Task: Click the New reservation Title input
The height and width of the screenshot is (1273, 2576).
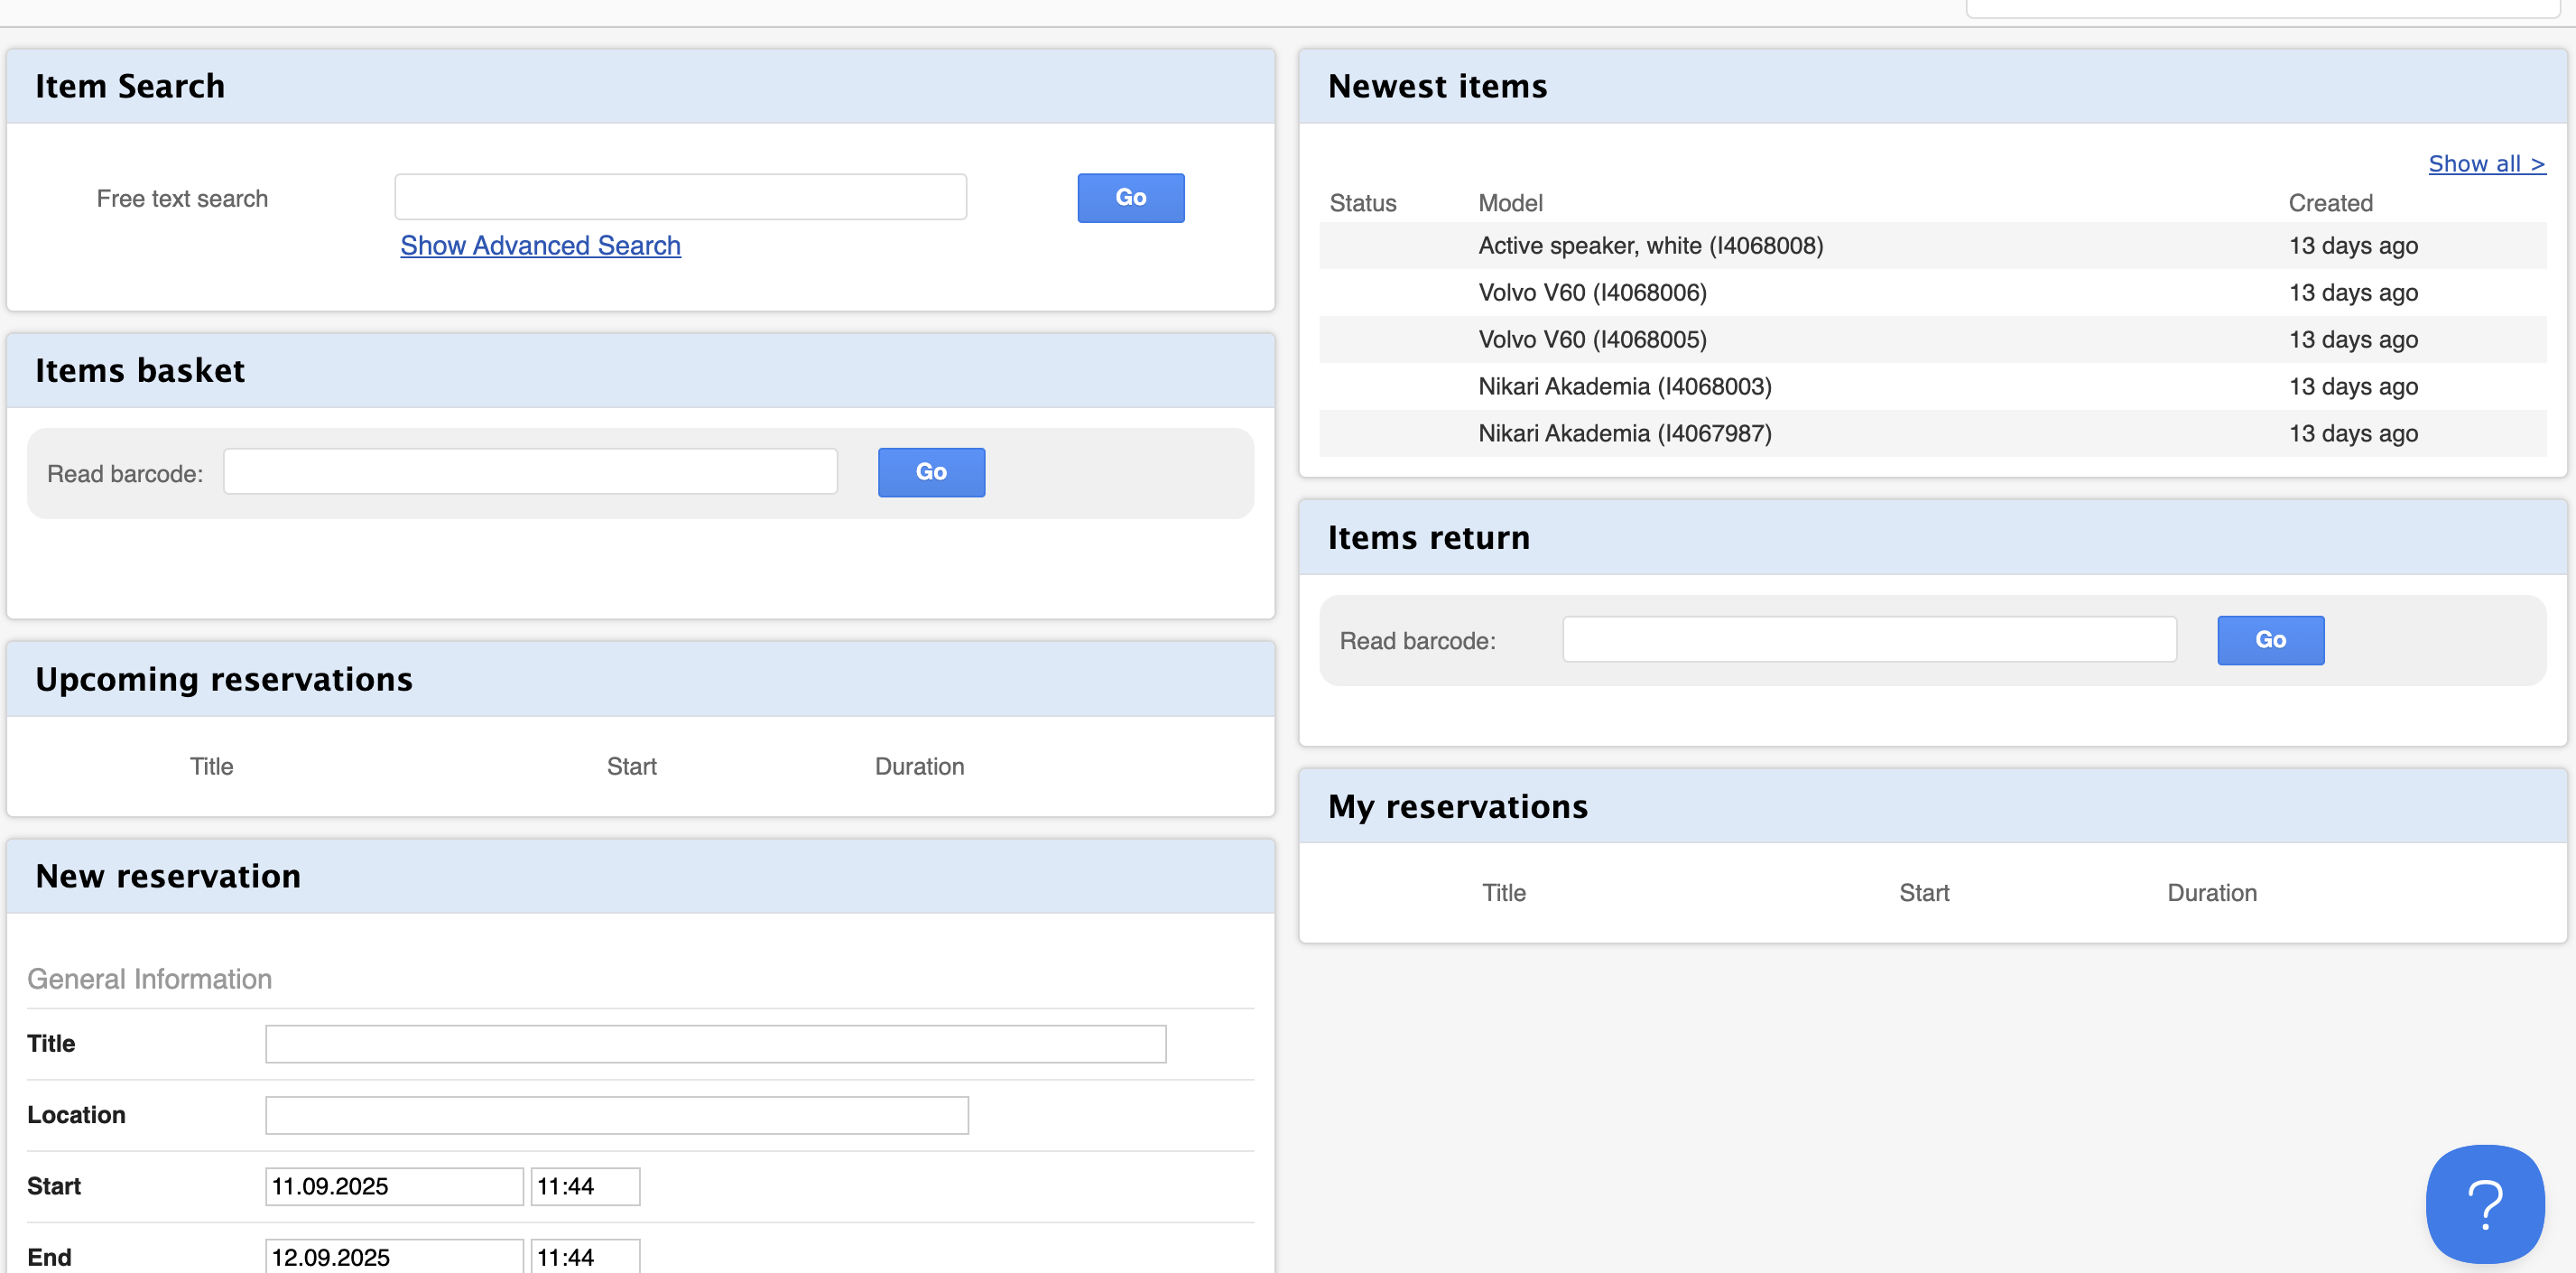Action: point(715,1043)
